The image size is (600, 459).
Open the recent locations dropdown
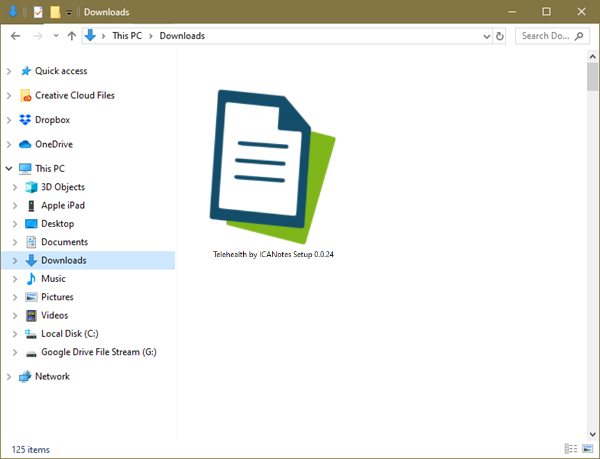click(55, 36)
